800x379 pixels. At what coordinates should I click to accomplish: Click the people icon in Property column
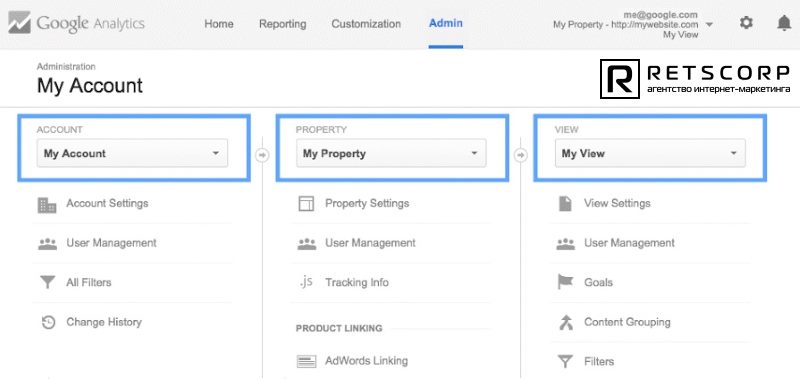pos(307,244)
